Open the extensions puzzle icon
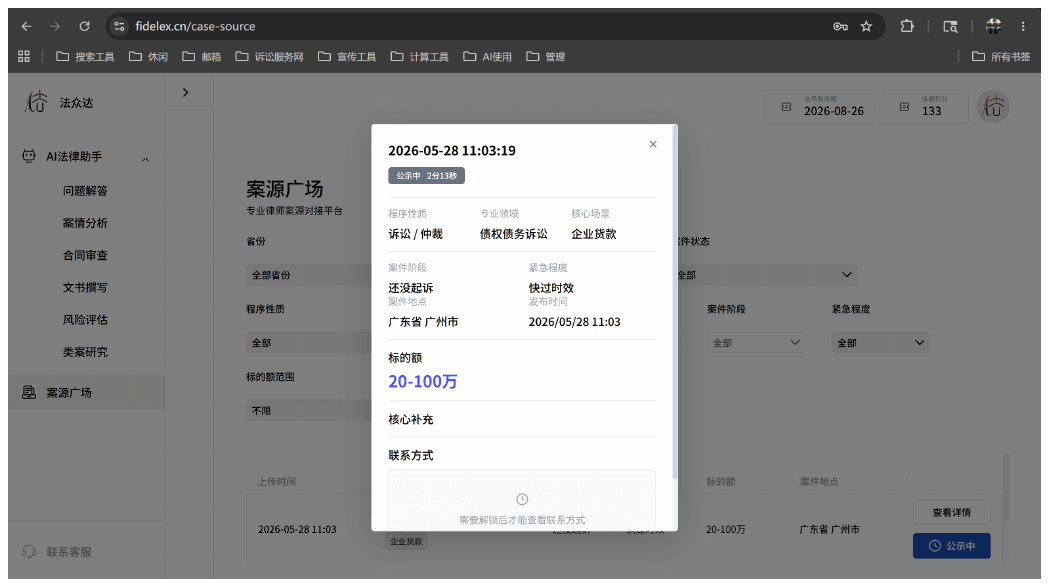This screenshot has width=1049, height=587. [x=907, y=26]
